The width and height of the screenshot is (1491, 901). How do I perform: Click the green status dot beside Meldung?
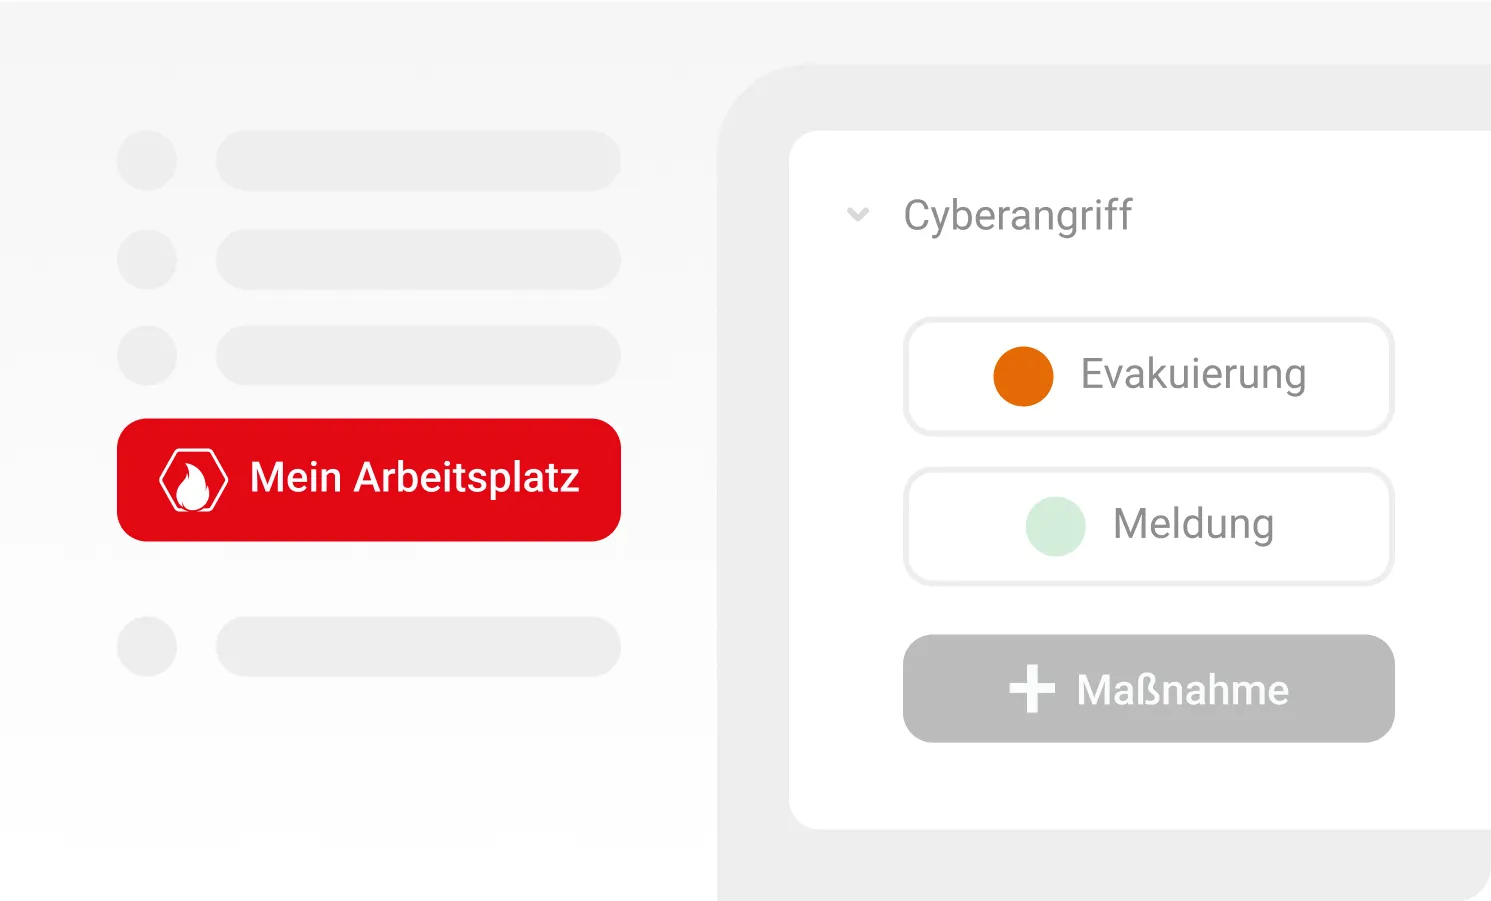[1055, 526]
